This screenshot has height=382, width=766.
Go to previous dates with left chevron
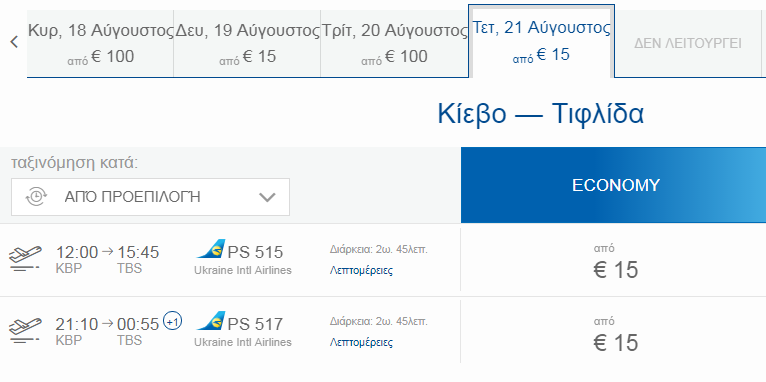14,42
